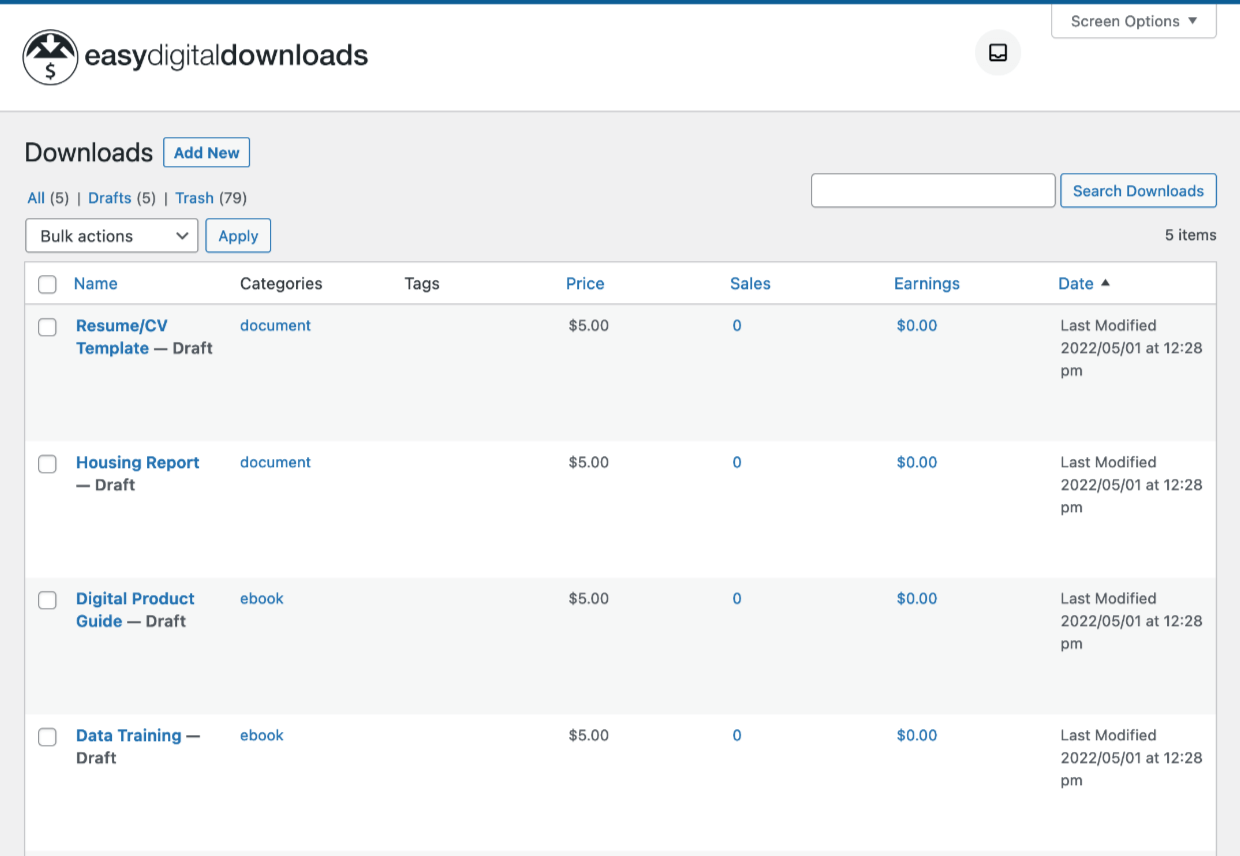The width and height of the screenshot is (1240, 856).
Task: Open the support/help icon near Screen Options
Action: (x=997, y=53)
